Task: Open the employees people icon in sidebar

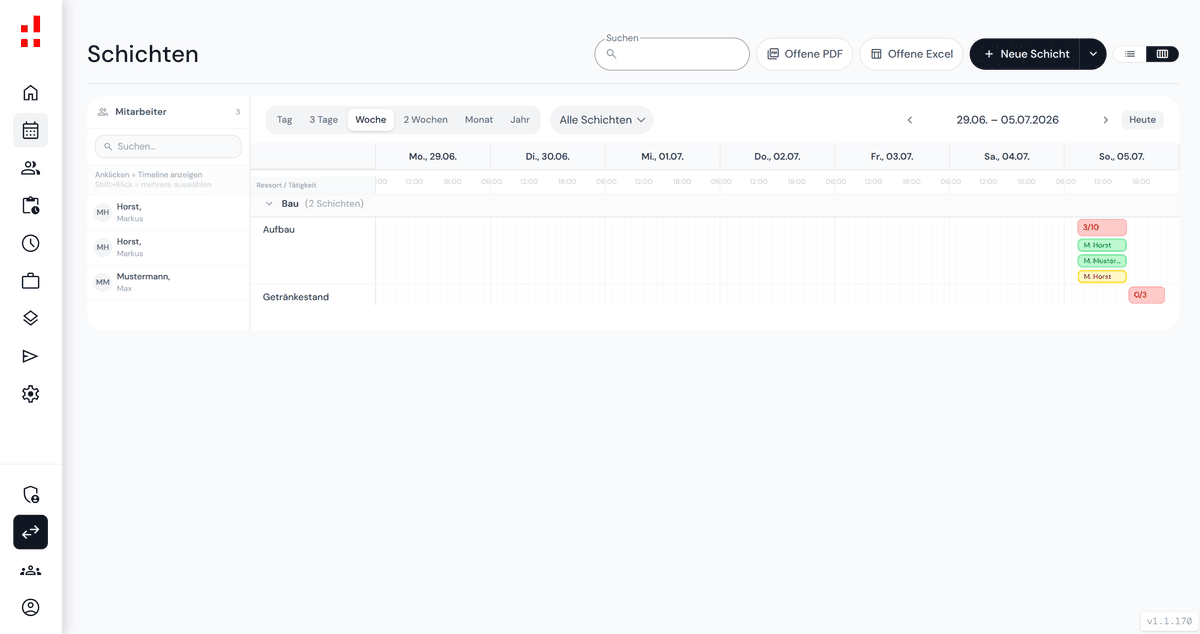Action: tap(30, 168)
